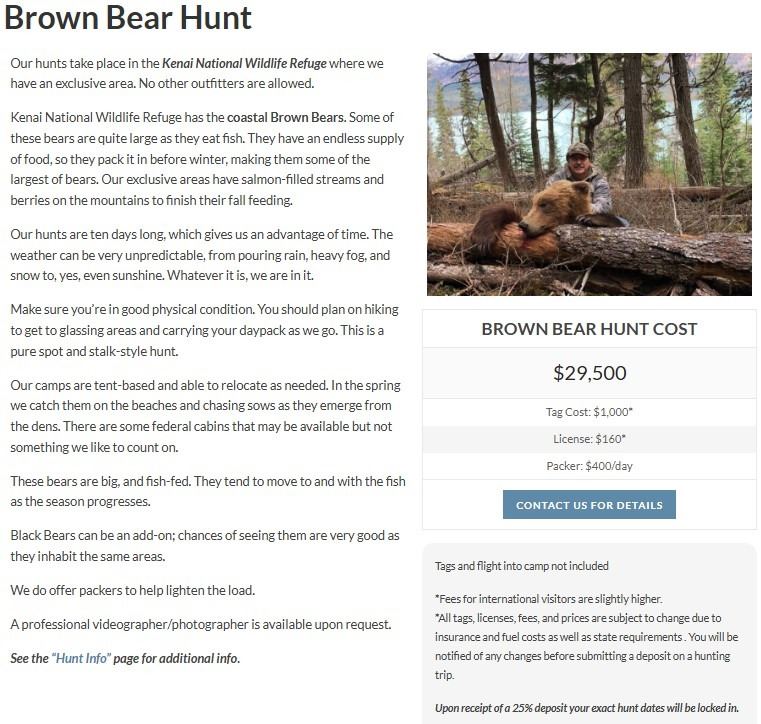Click the 25% deposit notice text
Viewport: 761px width, 724px height.
pos(587,708)
